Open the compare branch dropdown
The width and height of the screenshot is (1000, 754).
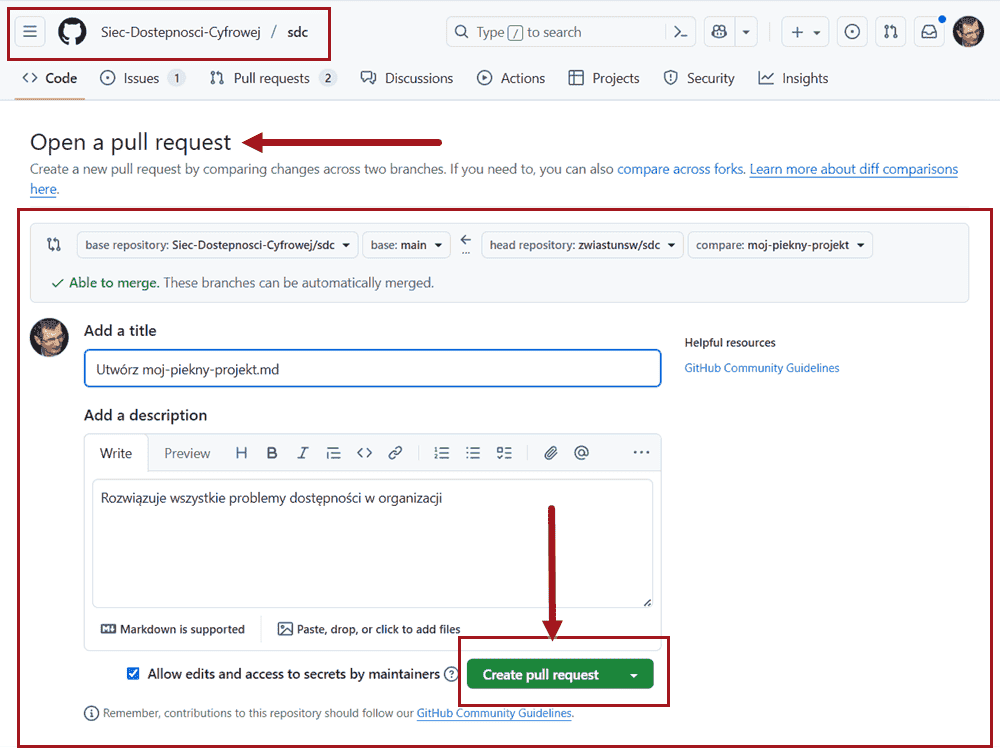[780, 245]
